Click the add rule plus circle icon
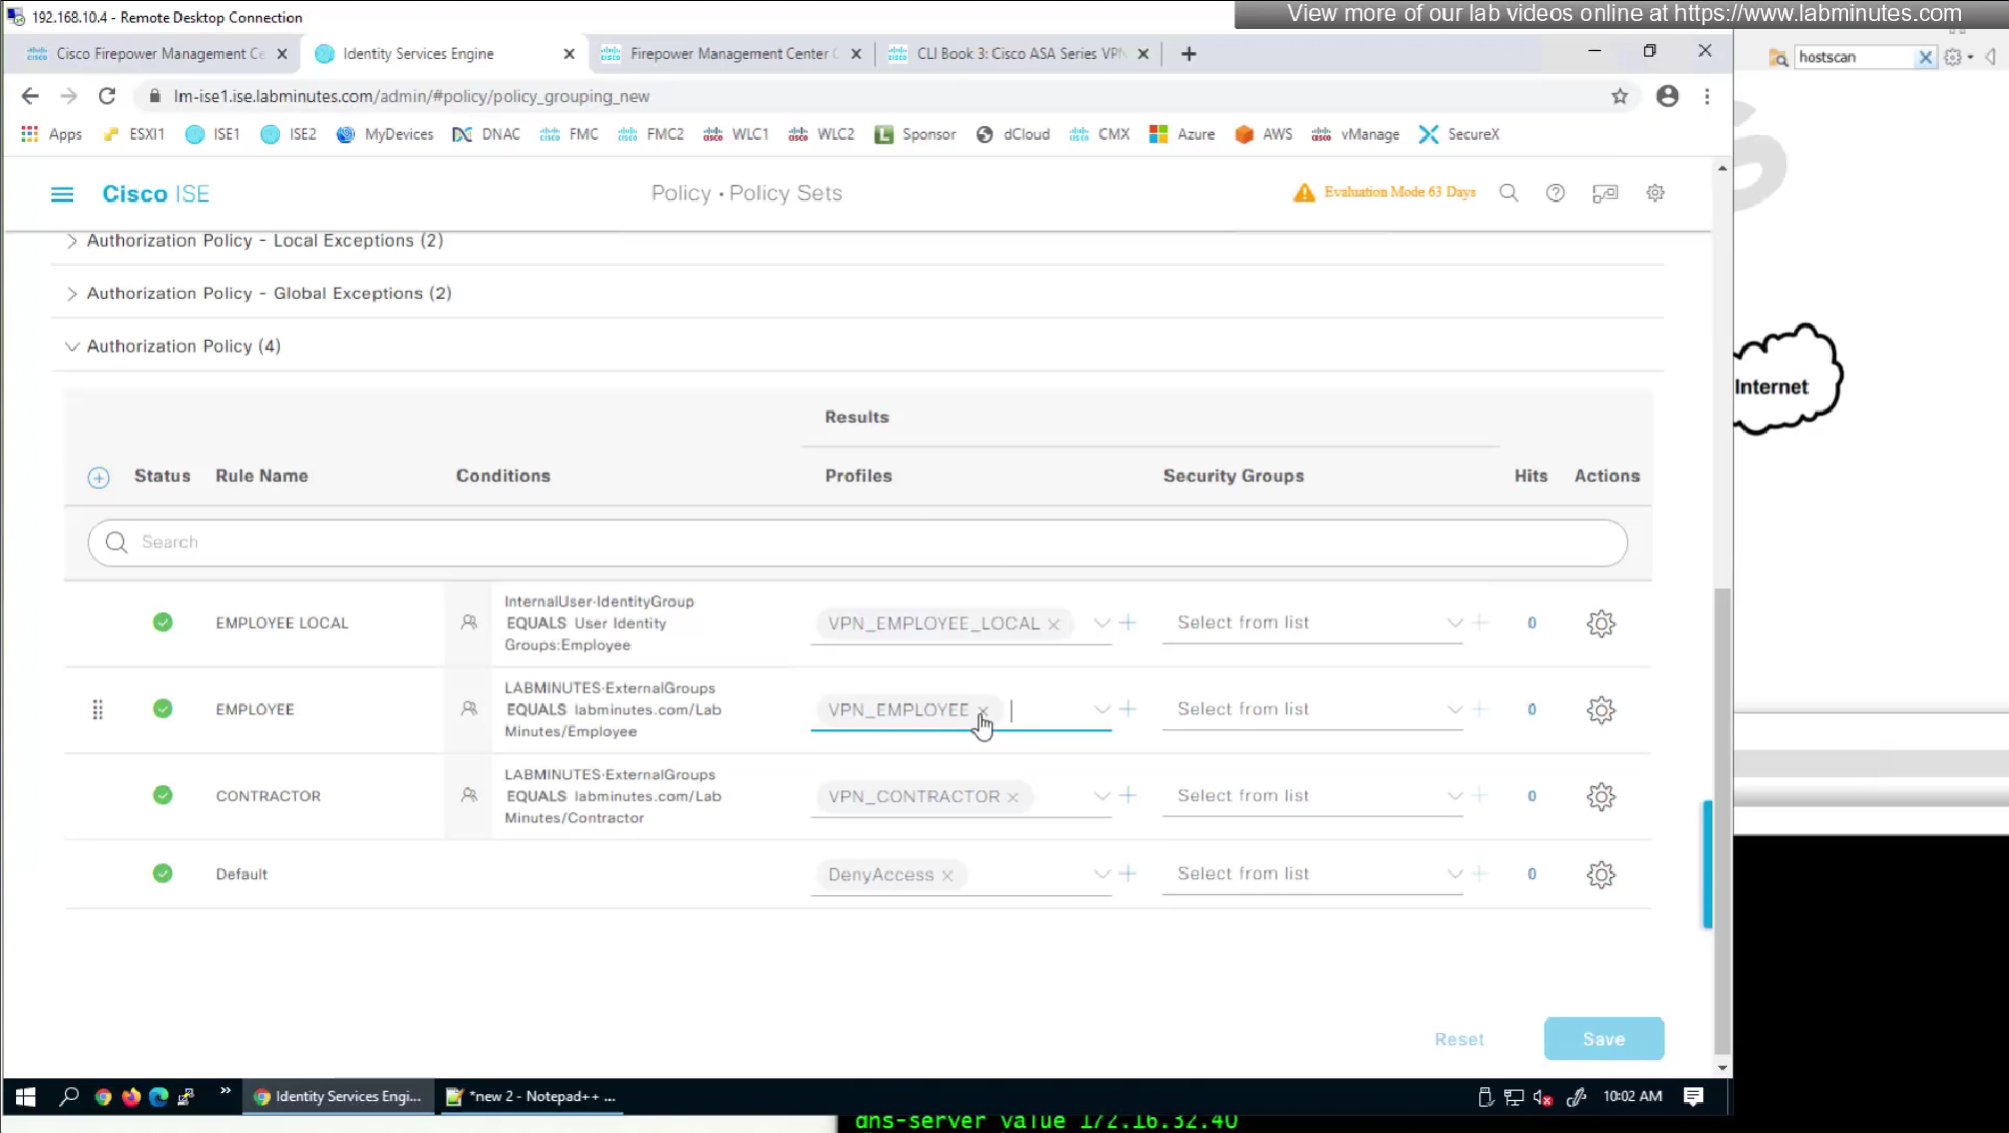The height and width of the screenshot is (1133, 2009). point(98,477)
